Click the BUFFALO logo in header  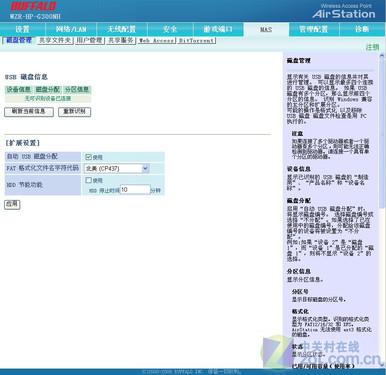click(33, 6)
